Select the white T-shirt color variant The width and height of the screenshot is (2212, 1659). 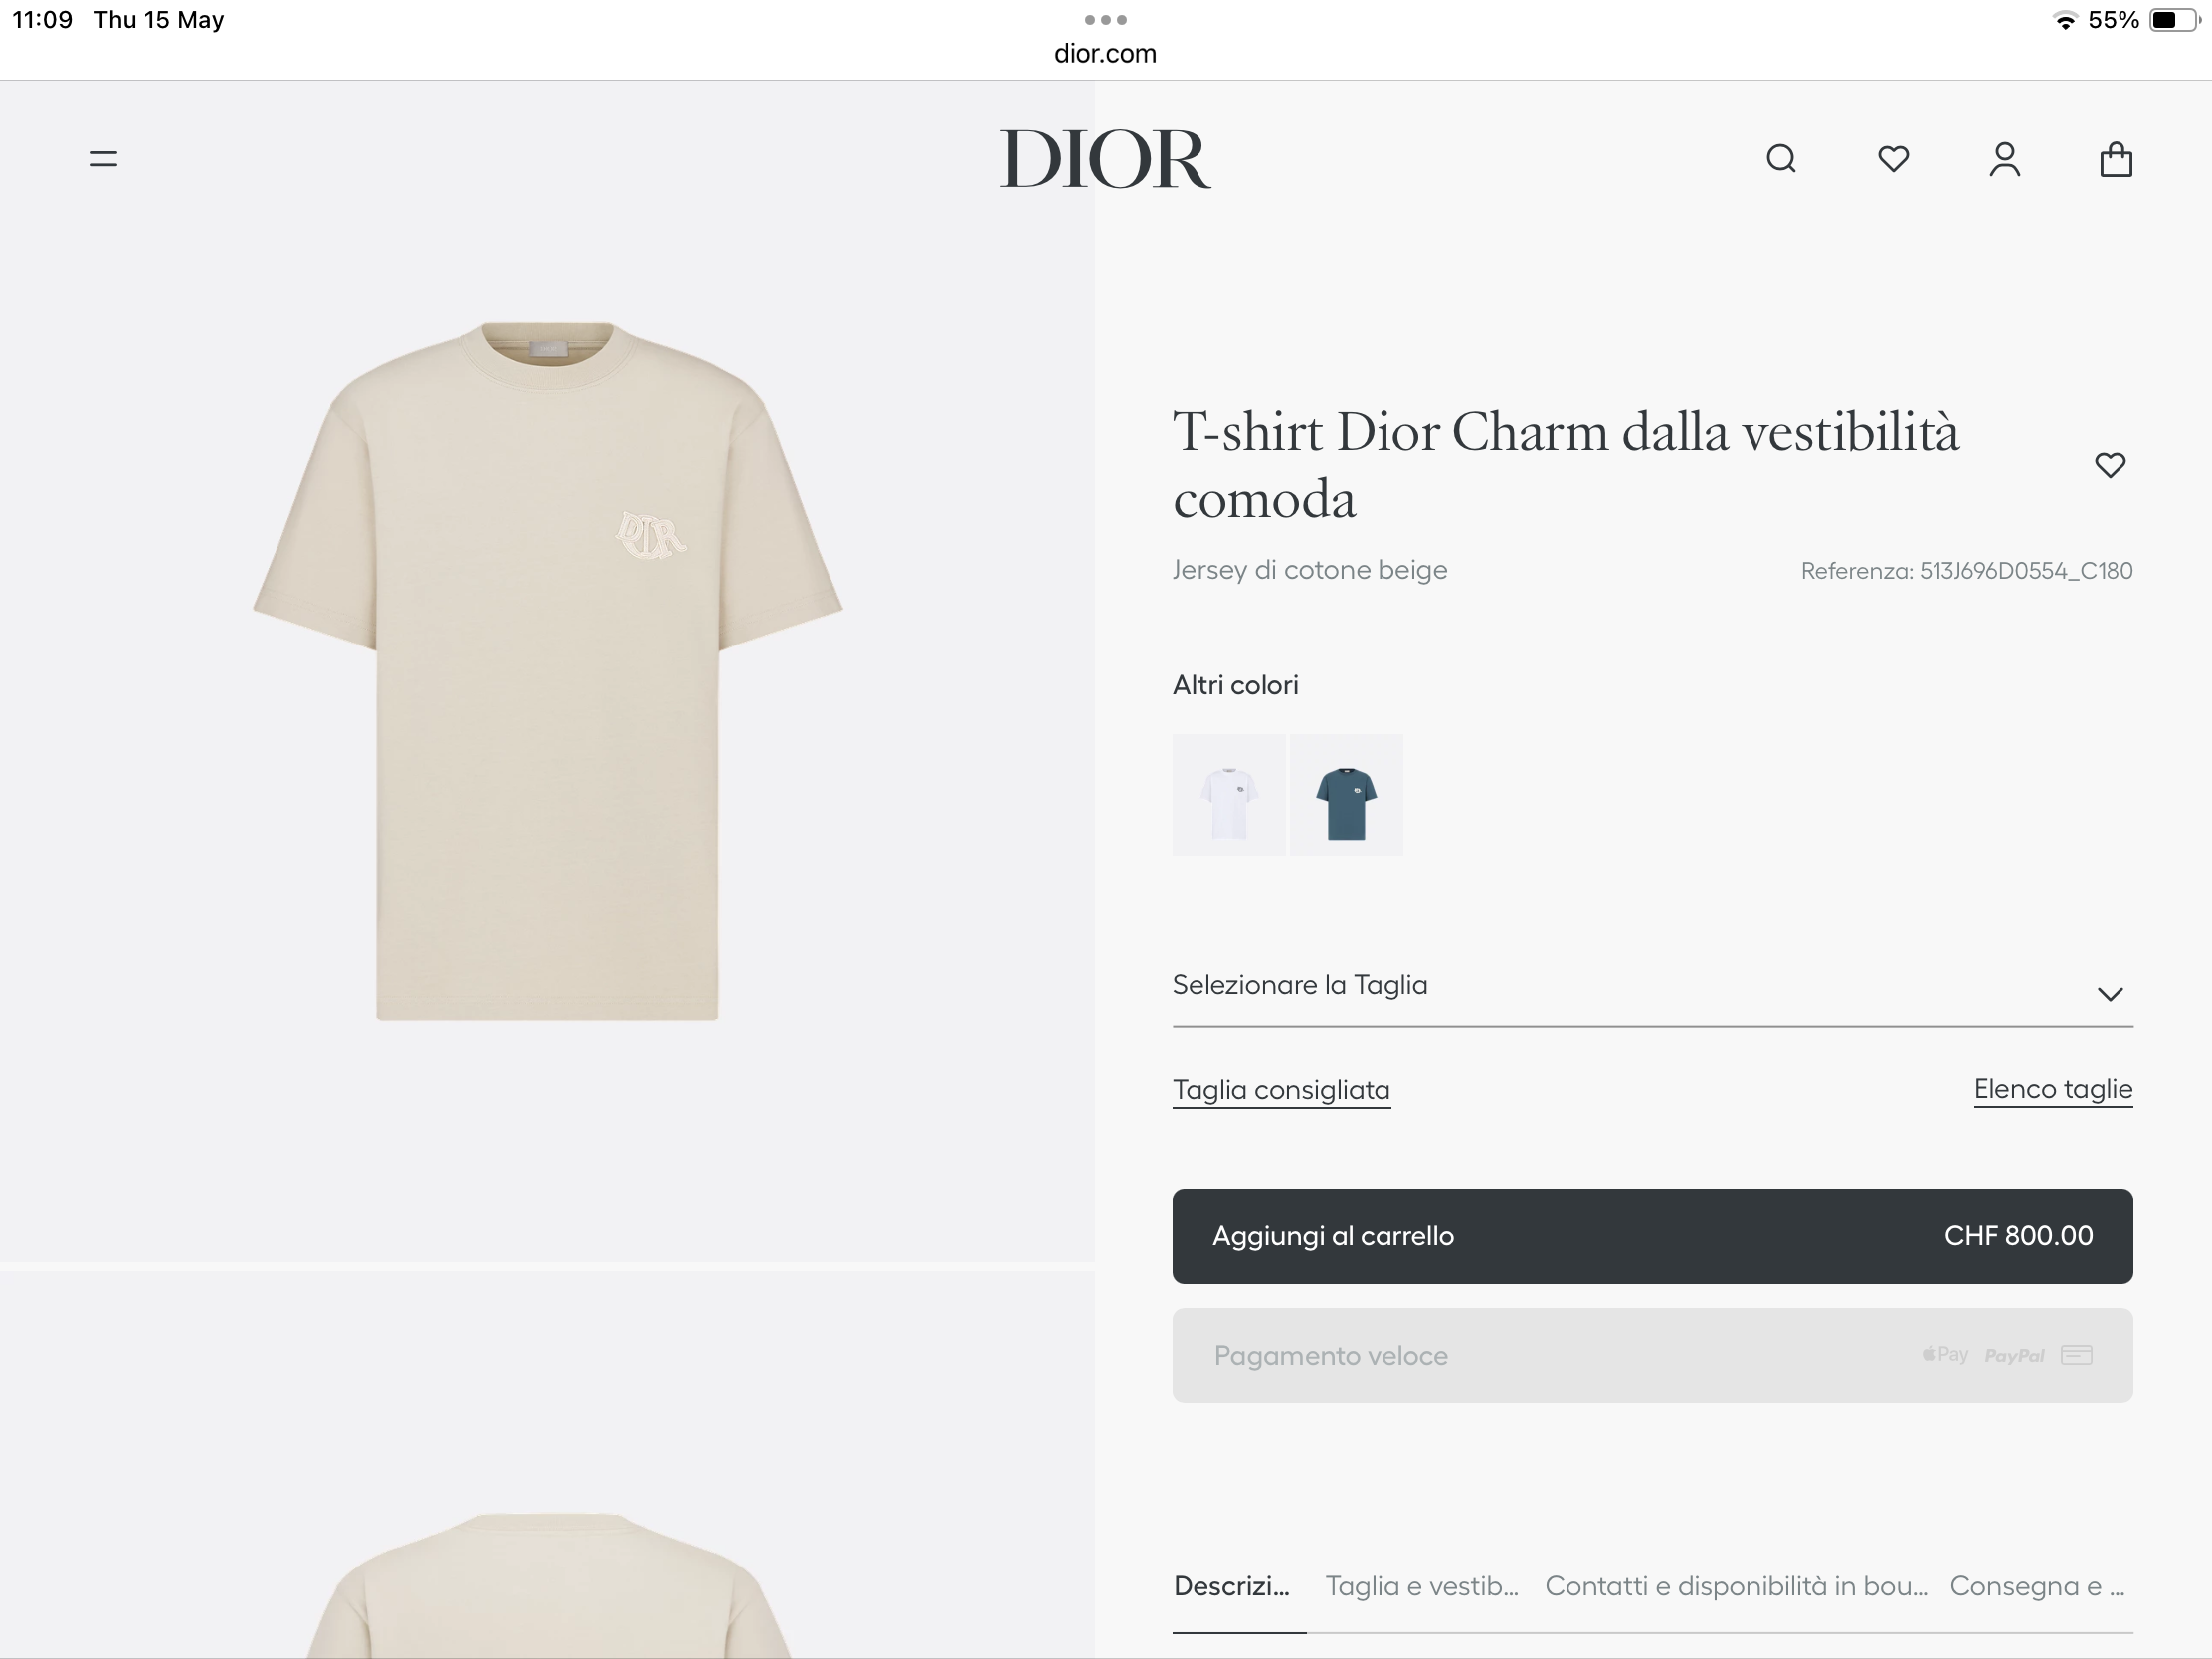(1229, 795)
